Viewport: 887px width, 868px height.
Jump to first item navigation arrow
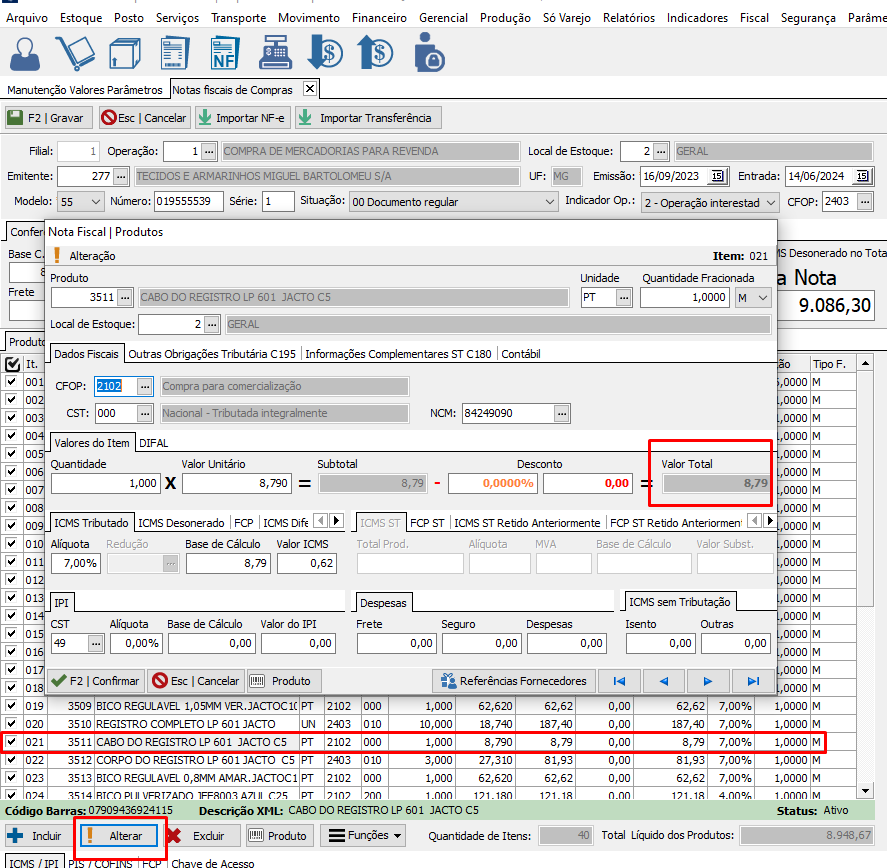619,681
